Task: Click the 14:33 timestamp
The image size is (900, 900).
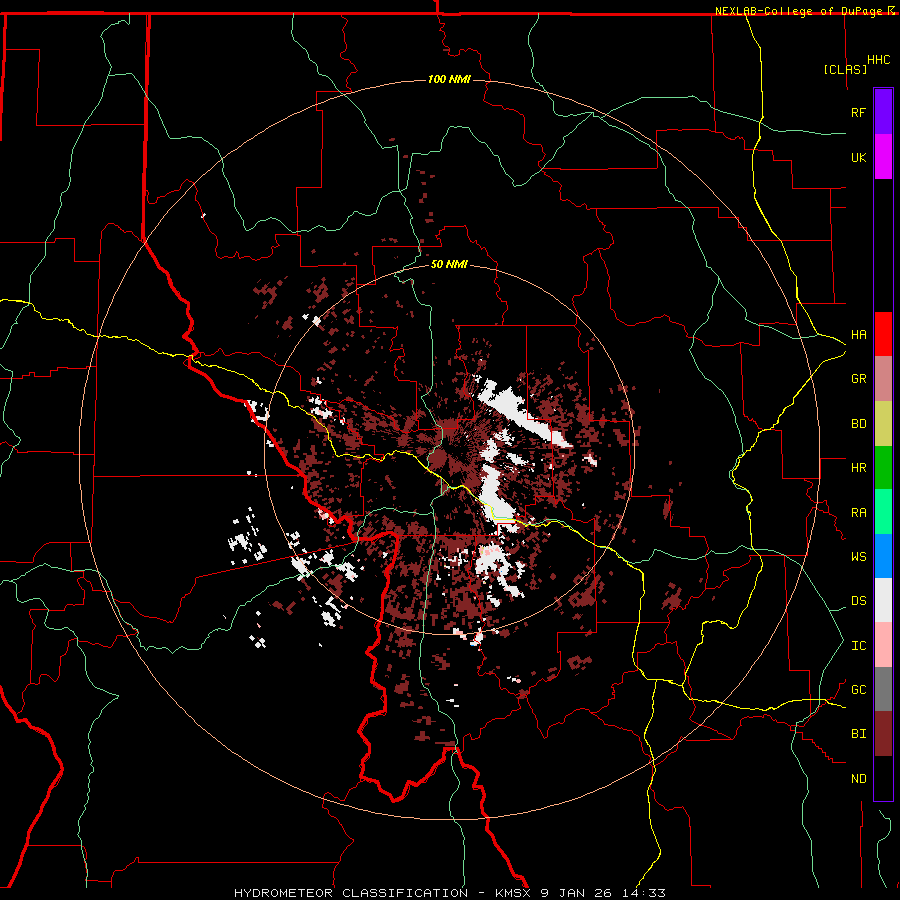Action: point(643,893)
